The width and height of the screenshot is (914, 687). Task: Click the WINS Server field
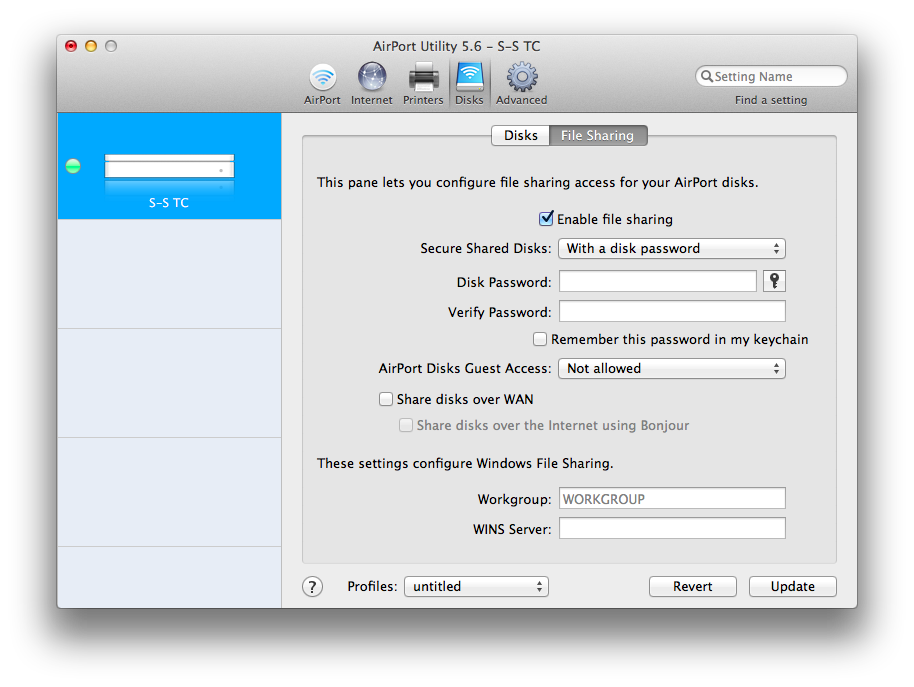pos(672,529)
